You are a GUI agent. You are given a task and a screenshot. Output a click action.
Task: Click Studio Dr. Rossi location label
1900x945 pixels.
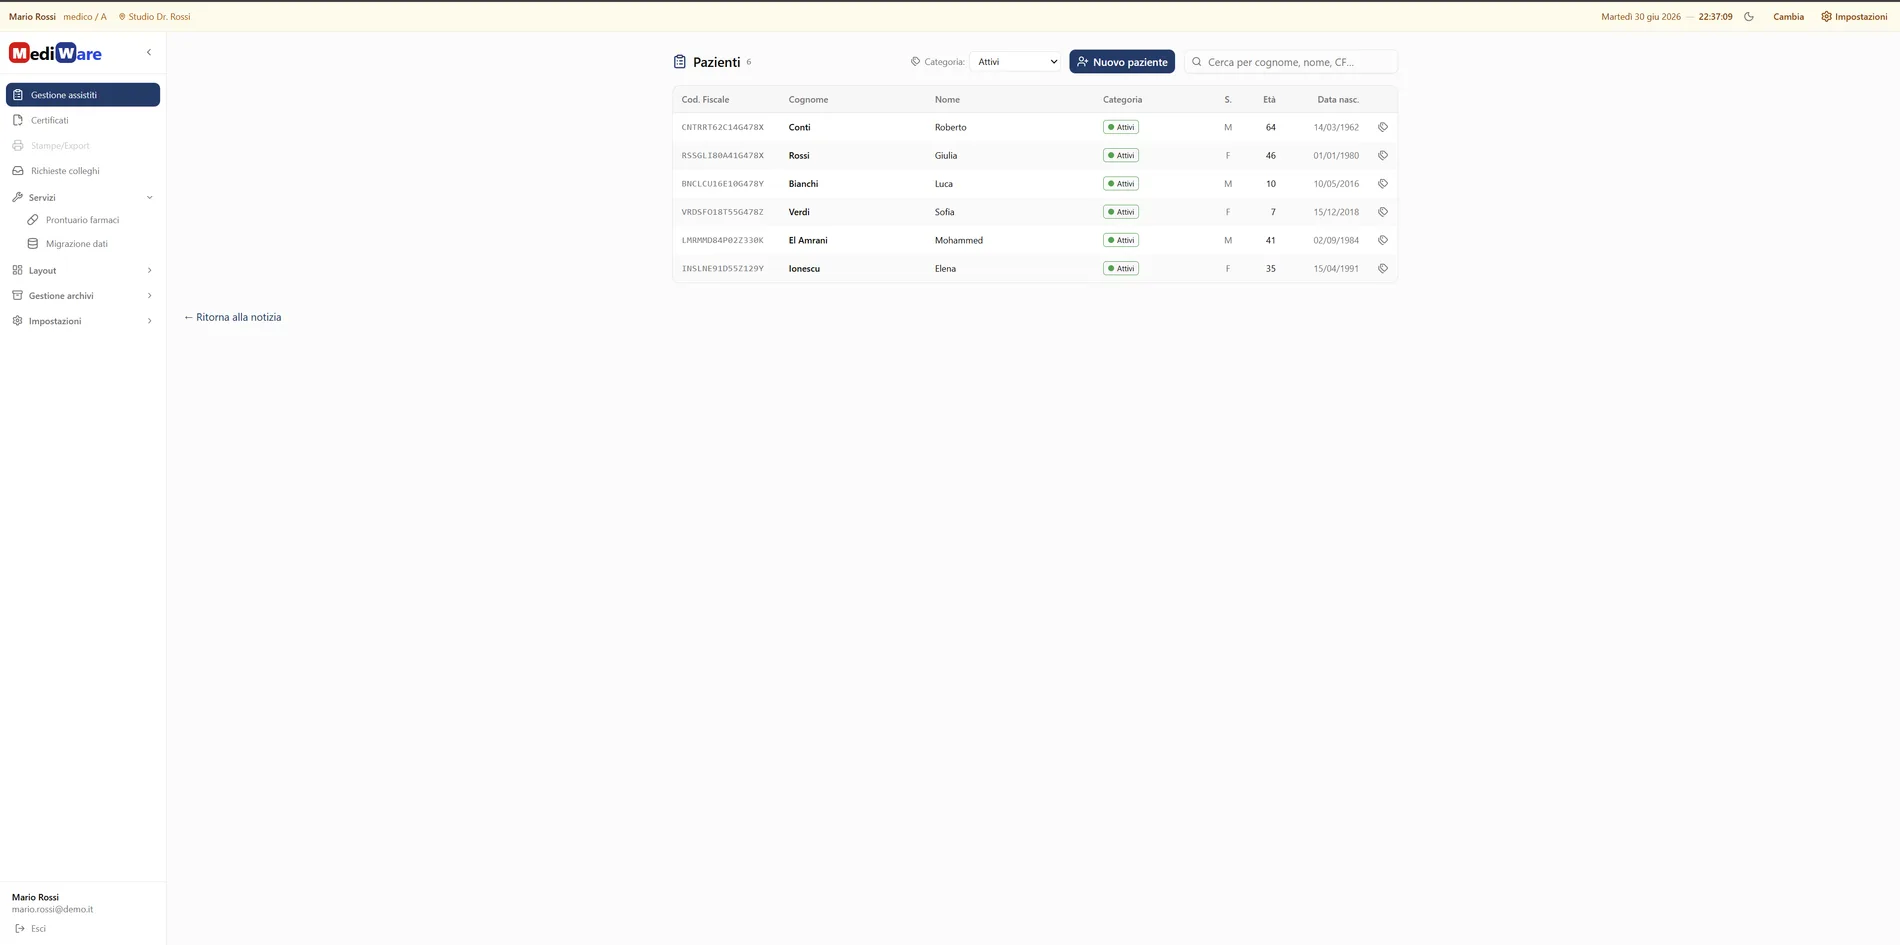(154, 17)
